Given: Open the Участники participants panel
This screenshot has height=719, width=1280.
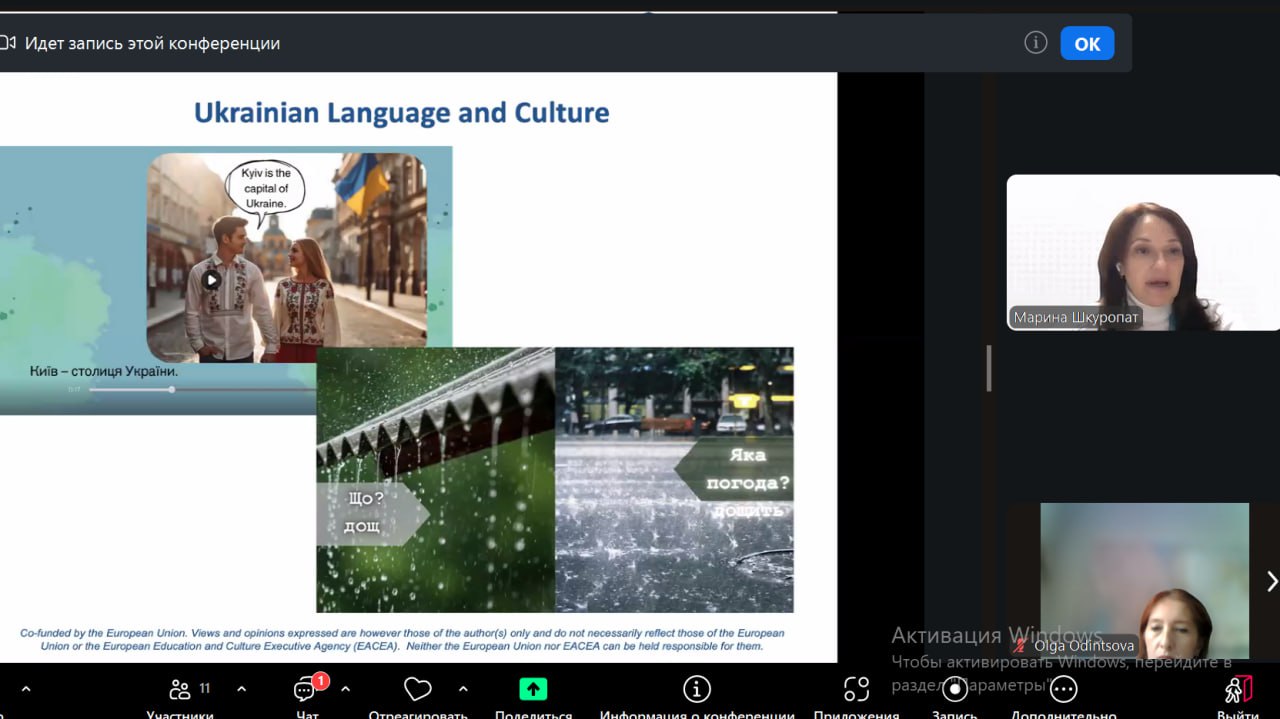Looking at the screenshot, I should 181,691.
